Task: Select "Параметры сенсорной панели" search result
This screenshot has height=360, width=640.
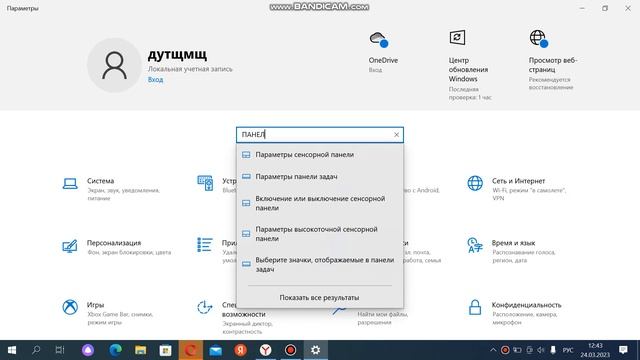Action: (320, 155)
